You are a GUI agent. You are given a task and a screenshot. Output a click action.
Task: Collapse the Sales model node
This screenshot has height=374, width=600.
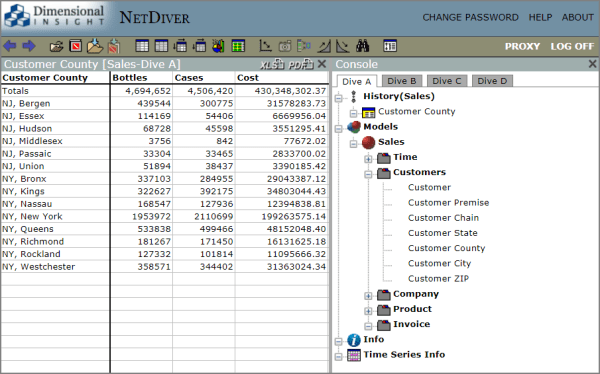(x=354, y=144)
